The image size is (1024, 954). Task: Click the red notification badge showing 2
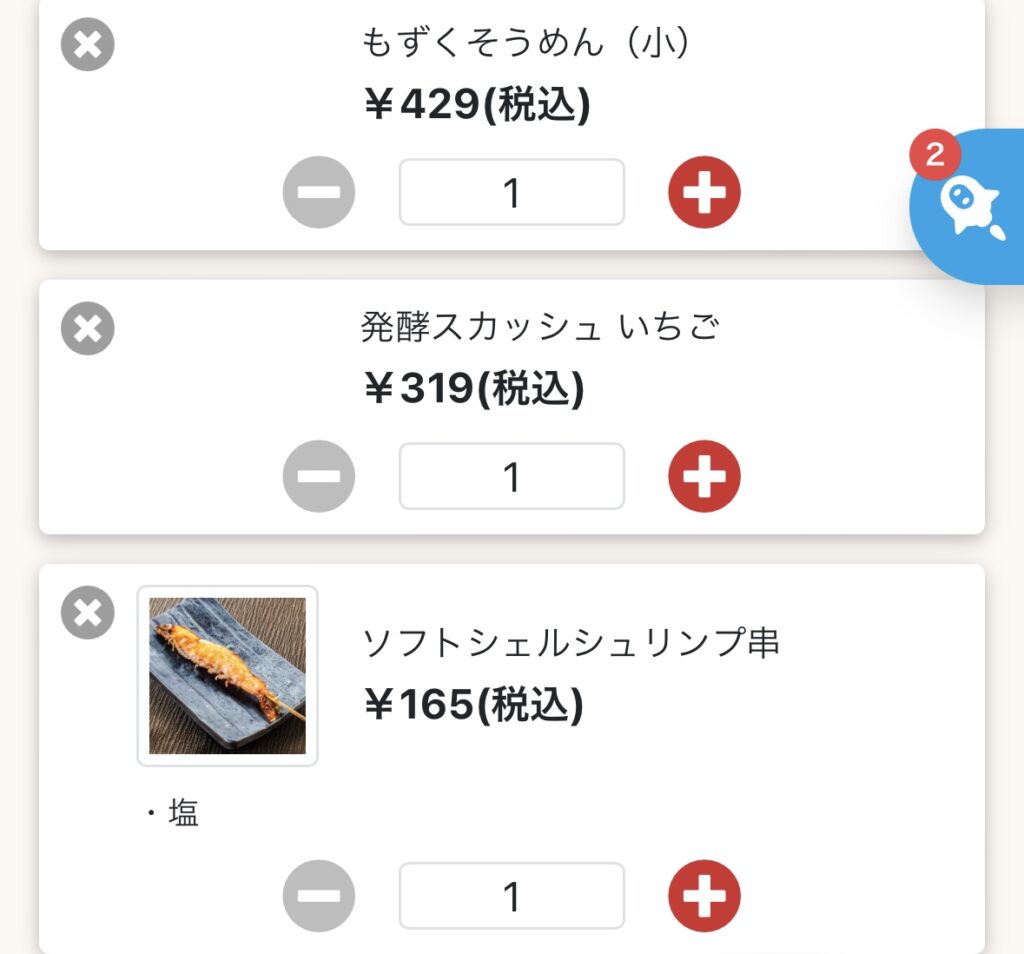point(935,155)
